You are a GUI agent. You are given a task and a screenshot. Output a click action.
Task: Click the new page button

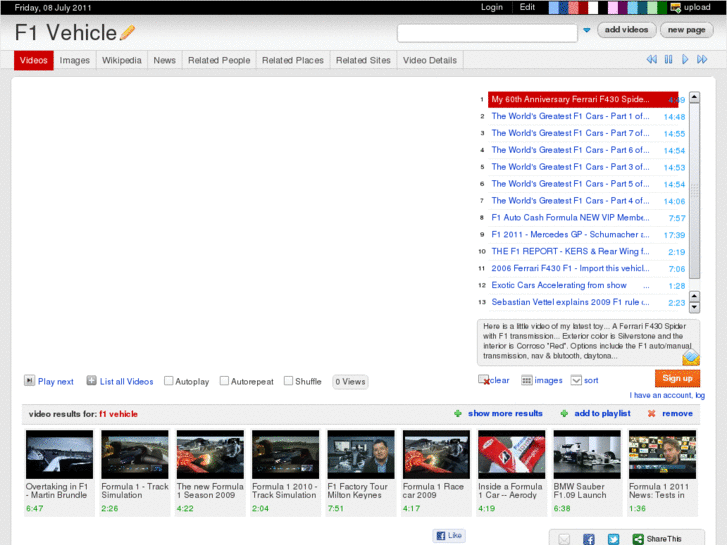686,30
